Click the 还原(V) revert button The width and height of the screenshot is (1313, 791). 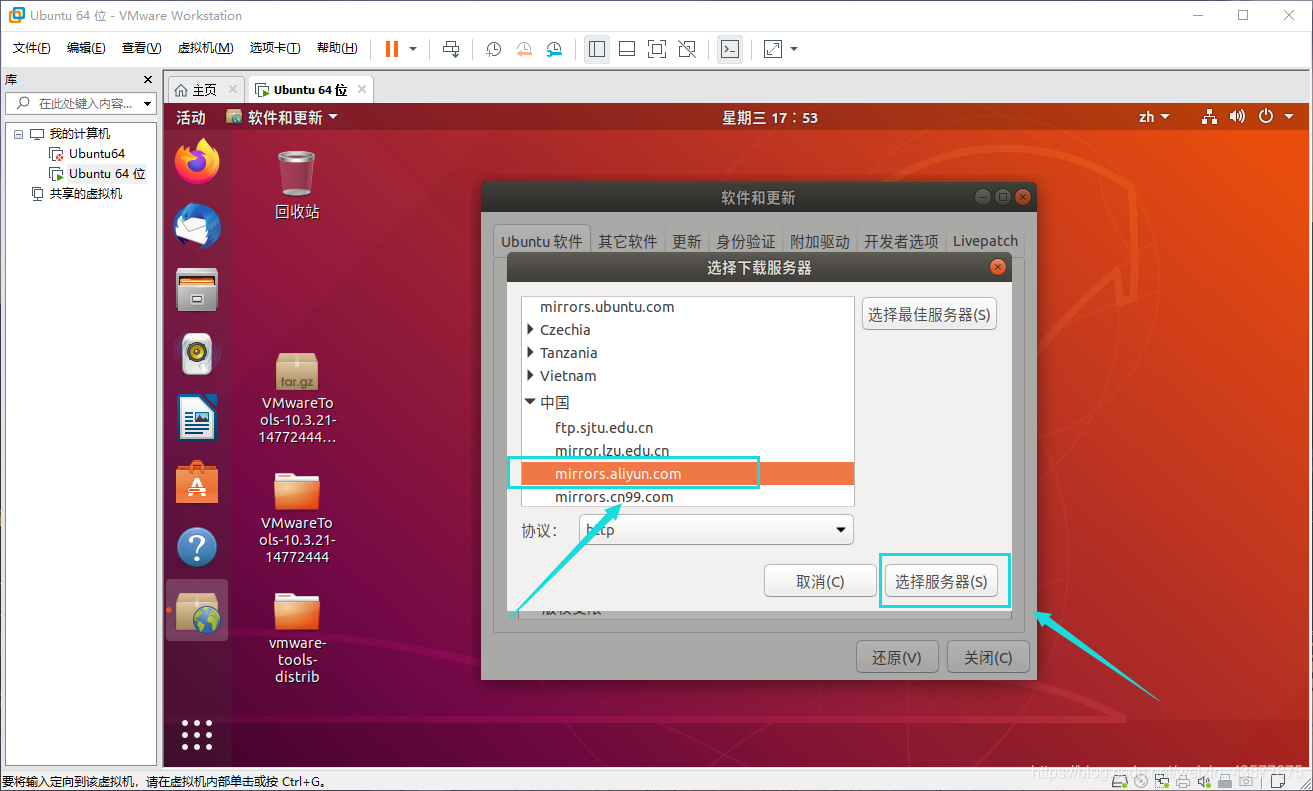[x=897, y=657]
